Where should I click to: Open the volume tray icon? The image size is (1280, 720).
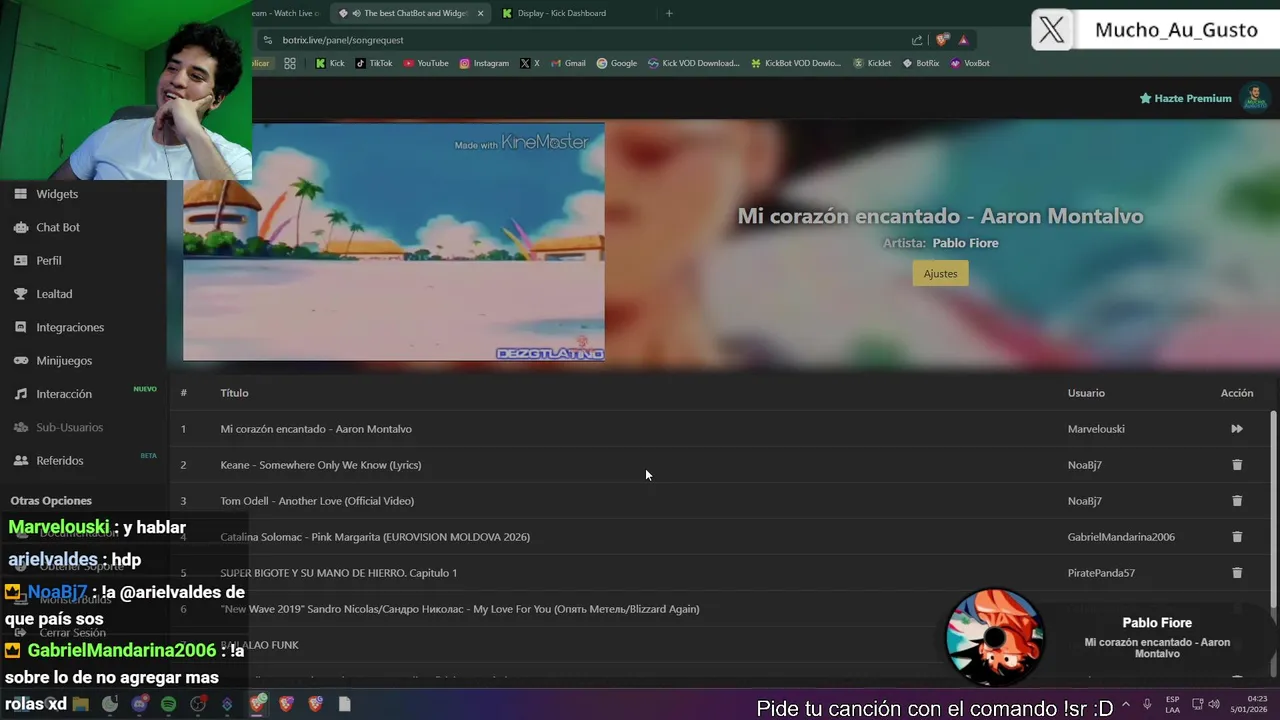click(x=1214, y=704)
